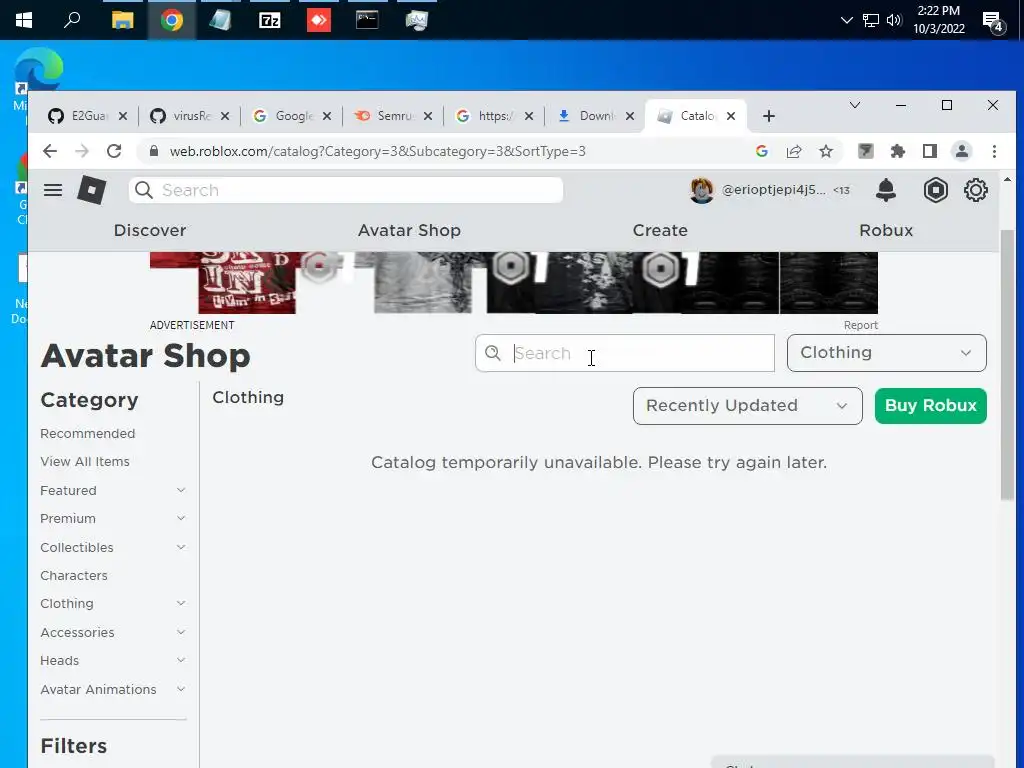Open the Clothing category dropdown
1024x768 pixels.
click(886, 353)
